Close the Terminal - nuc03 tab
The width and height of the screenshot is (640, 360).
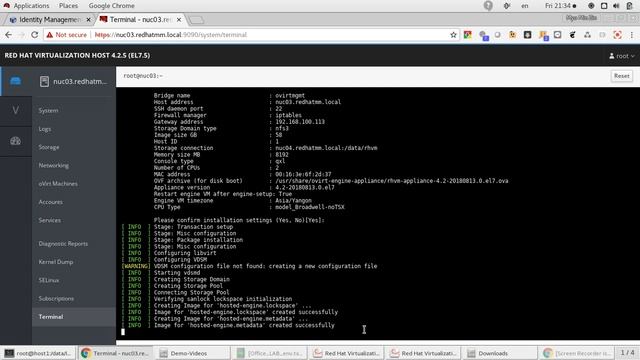click(x=179, y=20)
